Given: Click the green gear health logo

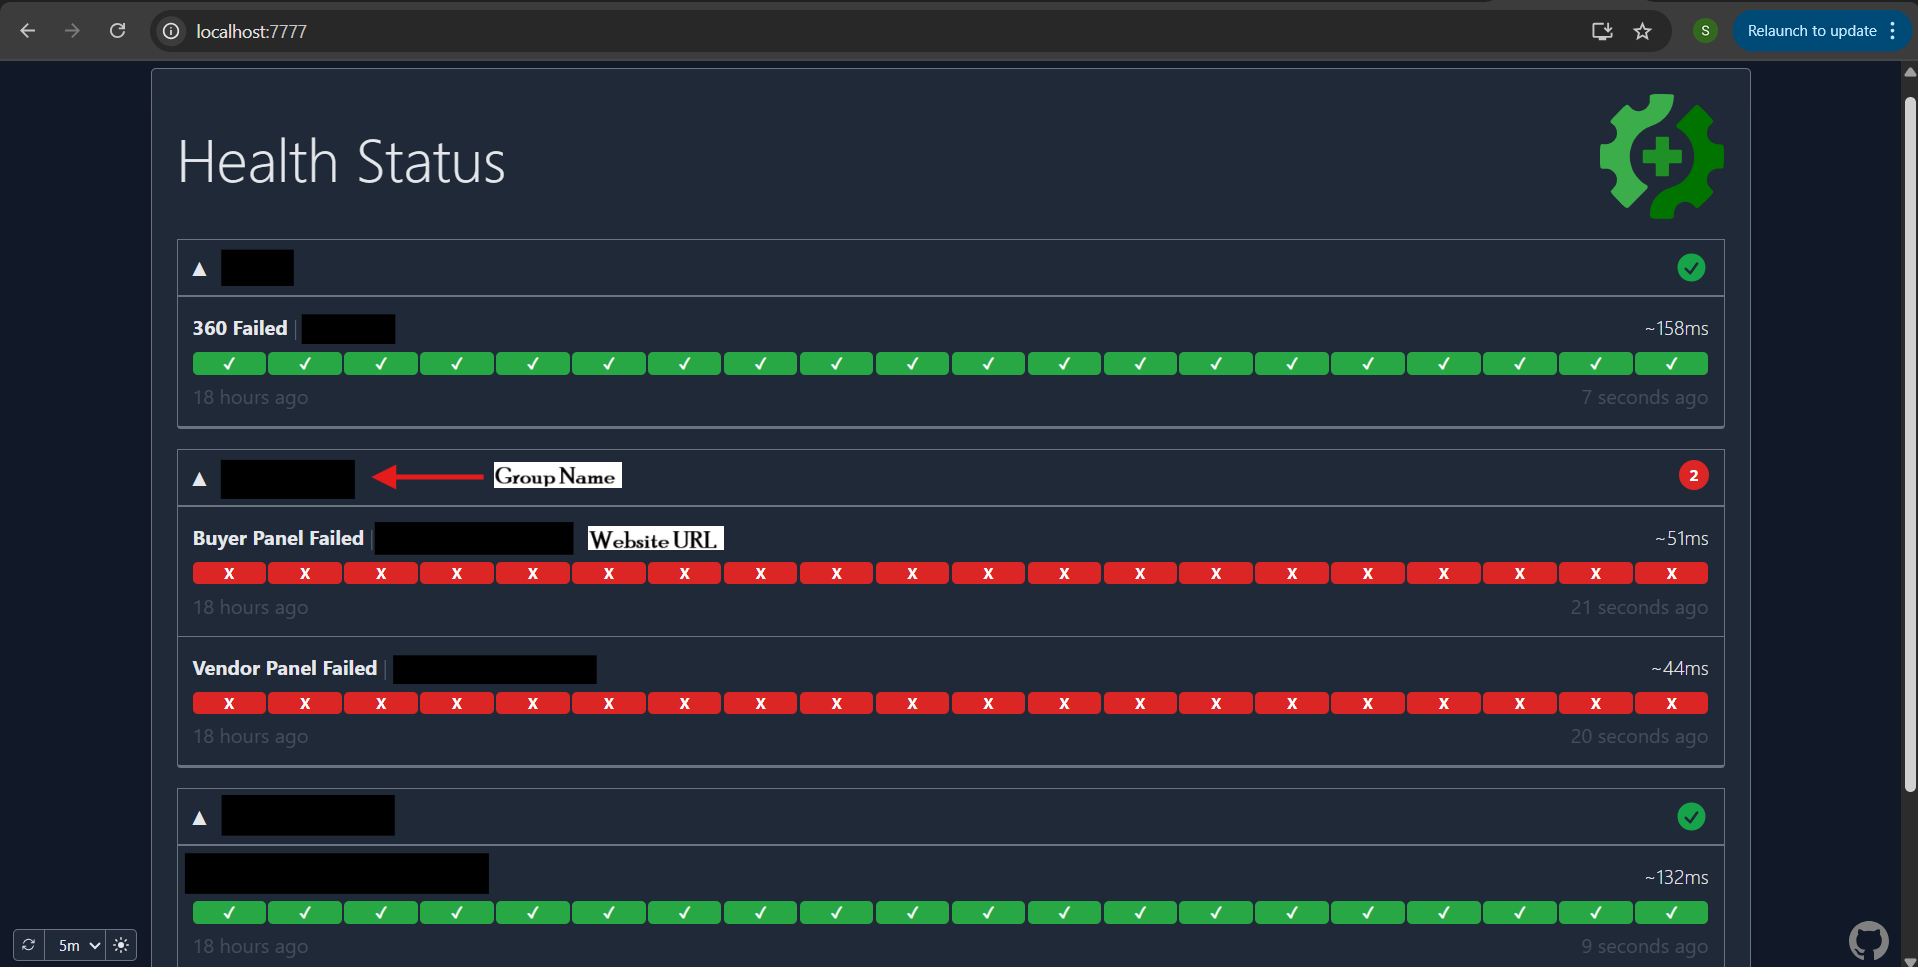Looking at the screenshot, I should pyautogui.click(x=1662, y=156).
